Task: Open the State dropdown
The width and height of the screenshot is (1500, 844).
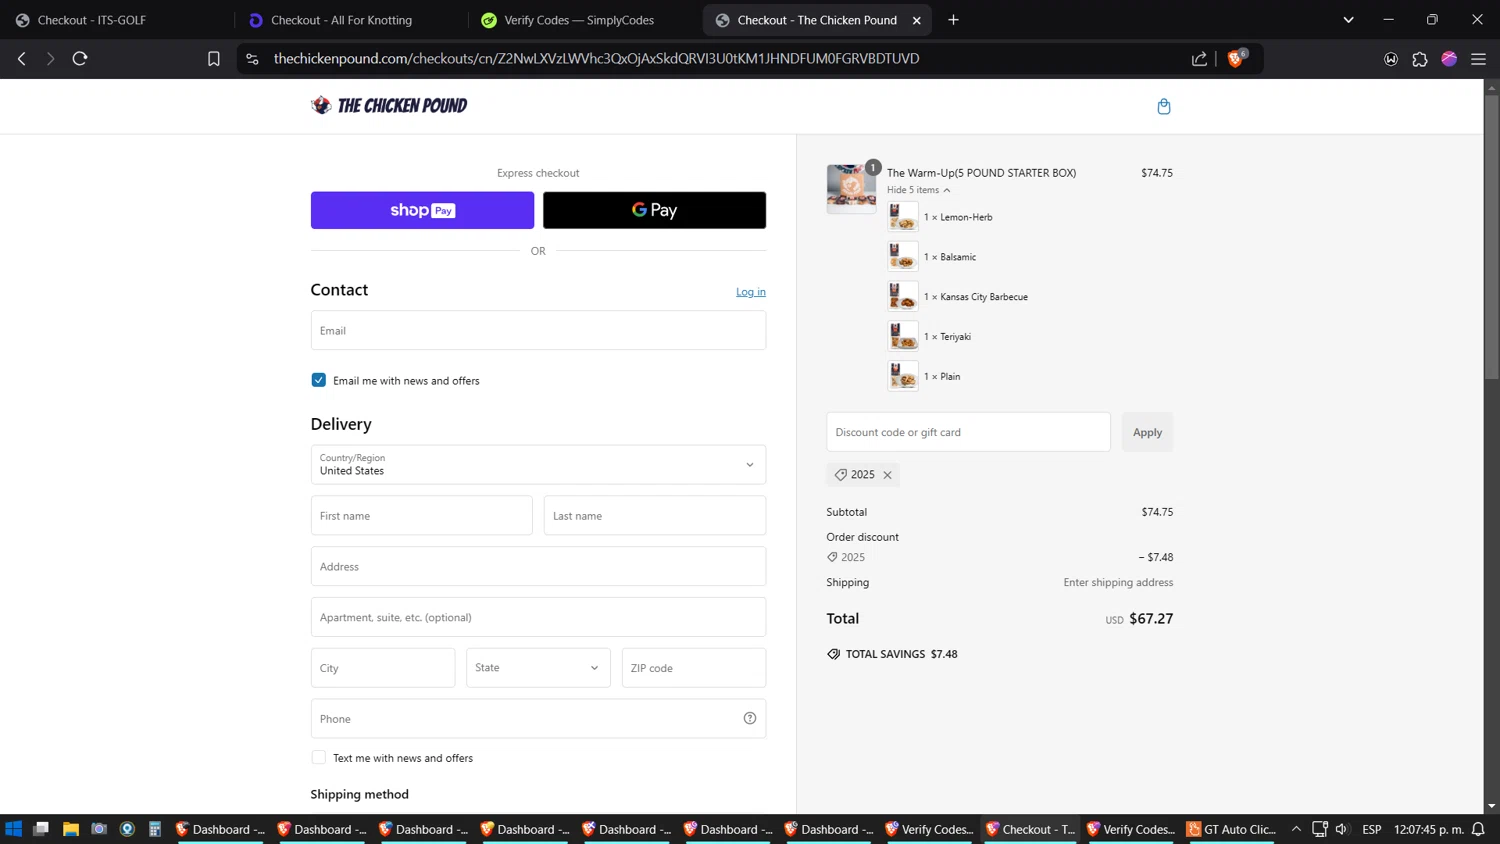Action: point(538,668)
